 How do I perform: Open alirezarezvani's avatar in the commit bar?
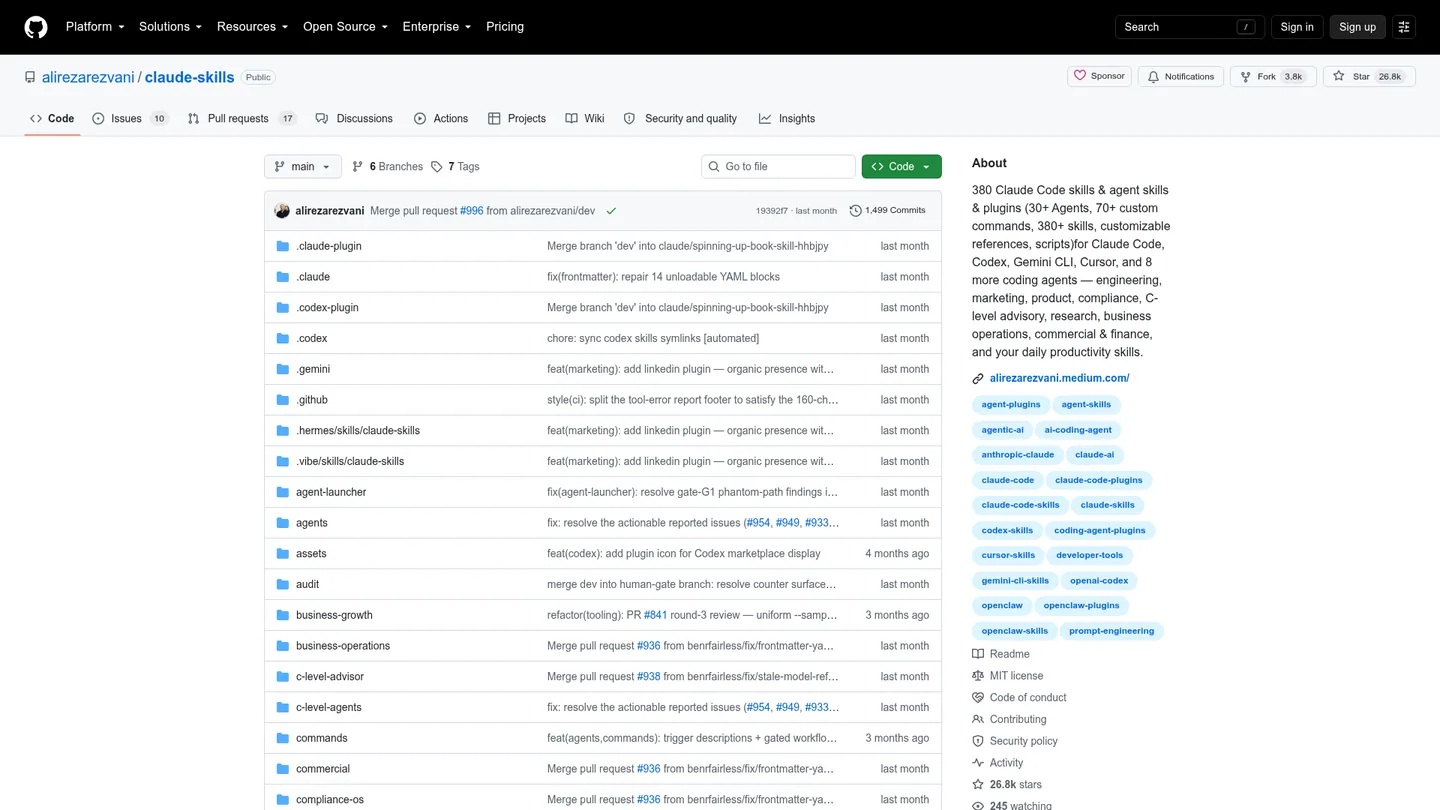[x=282, y=211]
